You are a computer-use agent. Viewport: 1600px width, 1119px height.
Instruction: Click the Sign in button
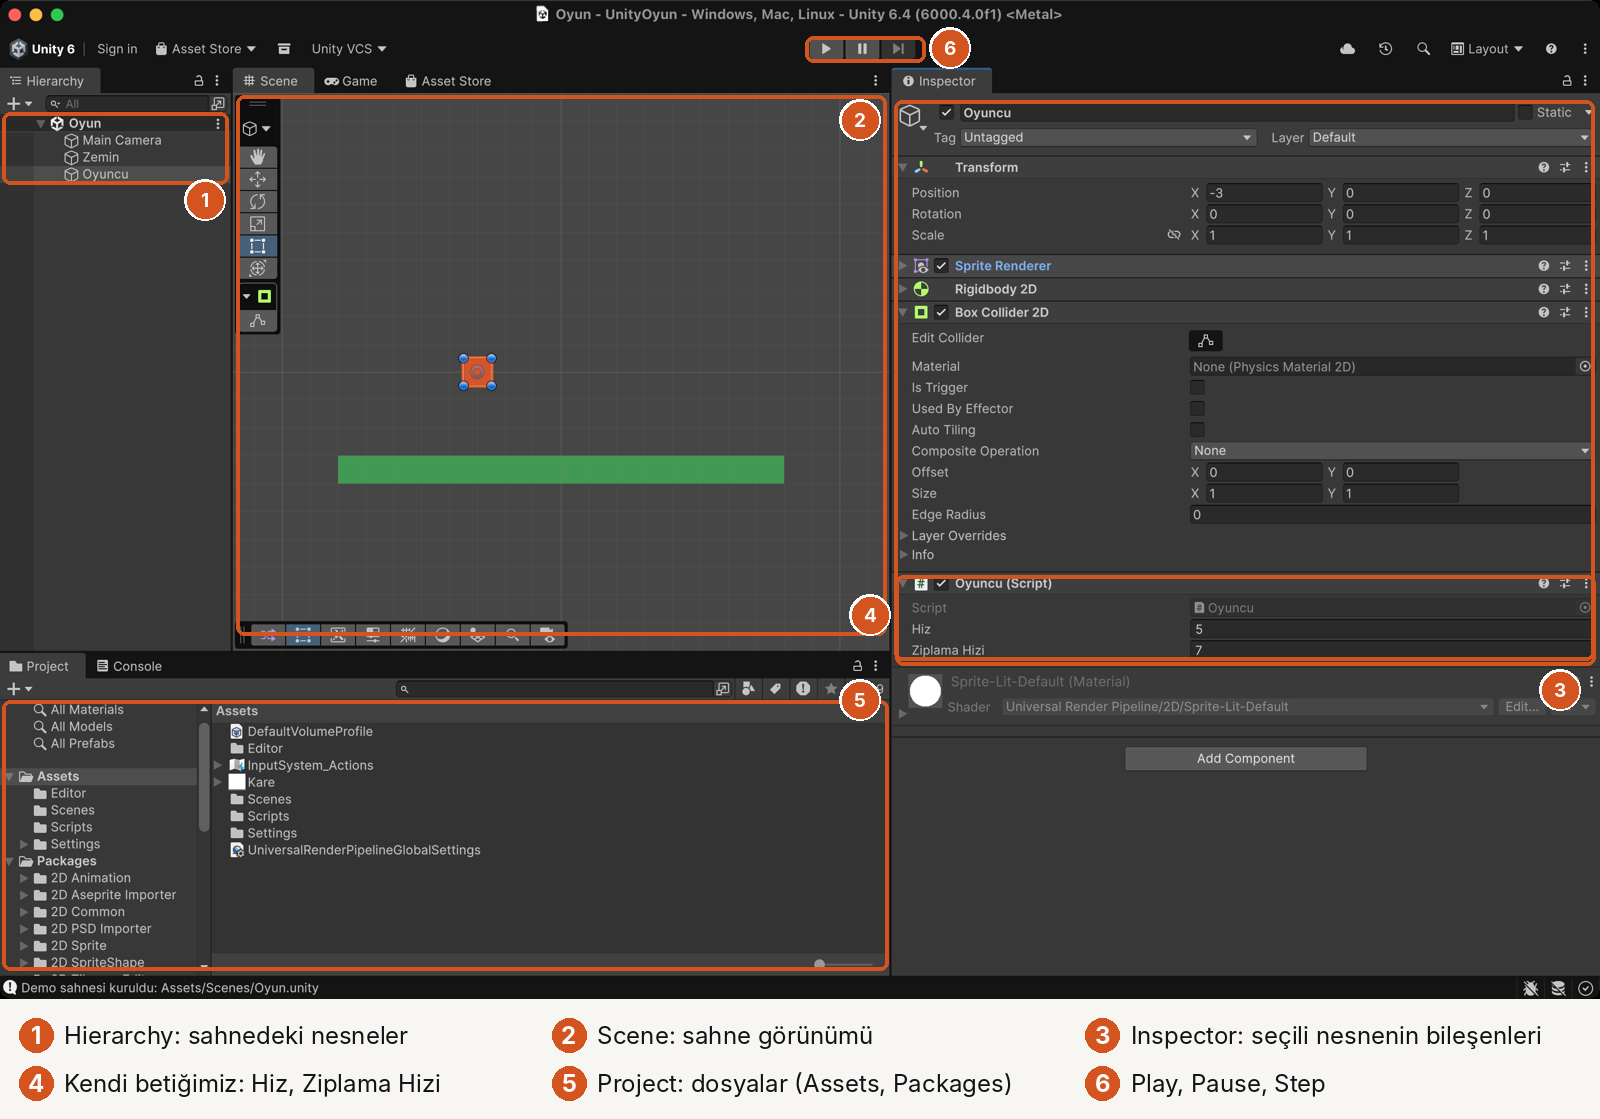[x=117, y=49]
